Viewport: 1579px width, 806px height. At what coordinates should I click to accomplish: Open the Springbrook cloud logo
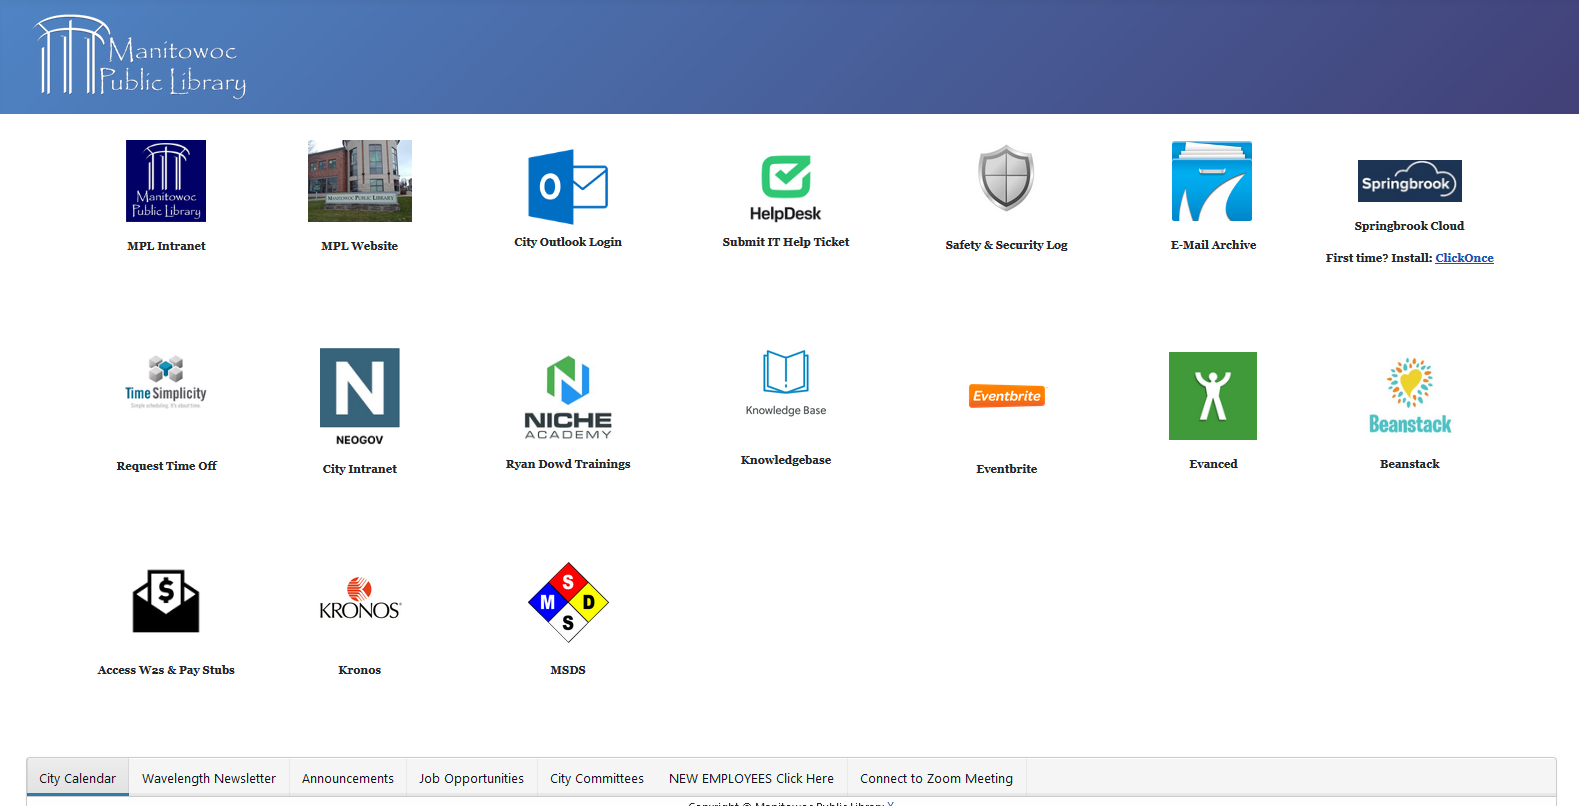click(x=1410, y=181)
